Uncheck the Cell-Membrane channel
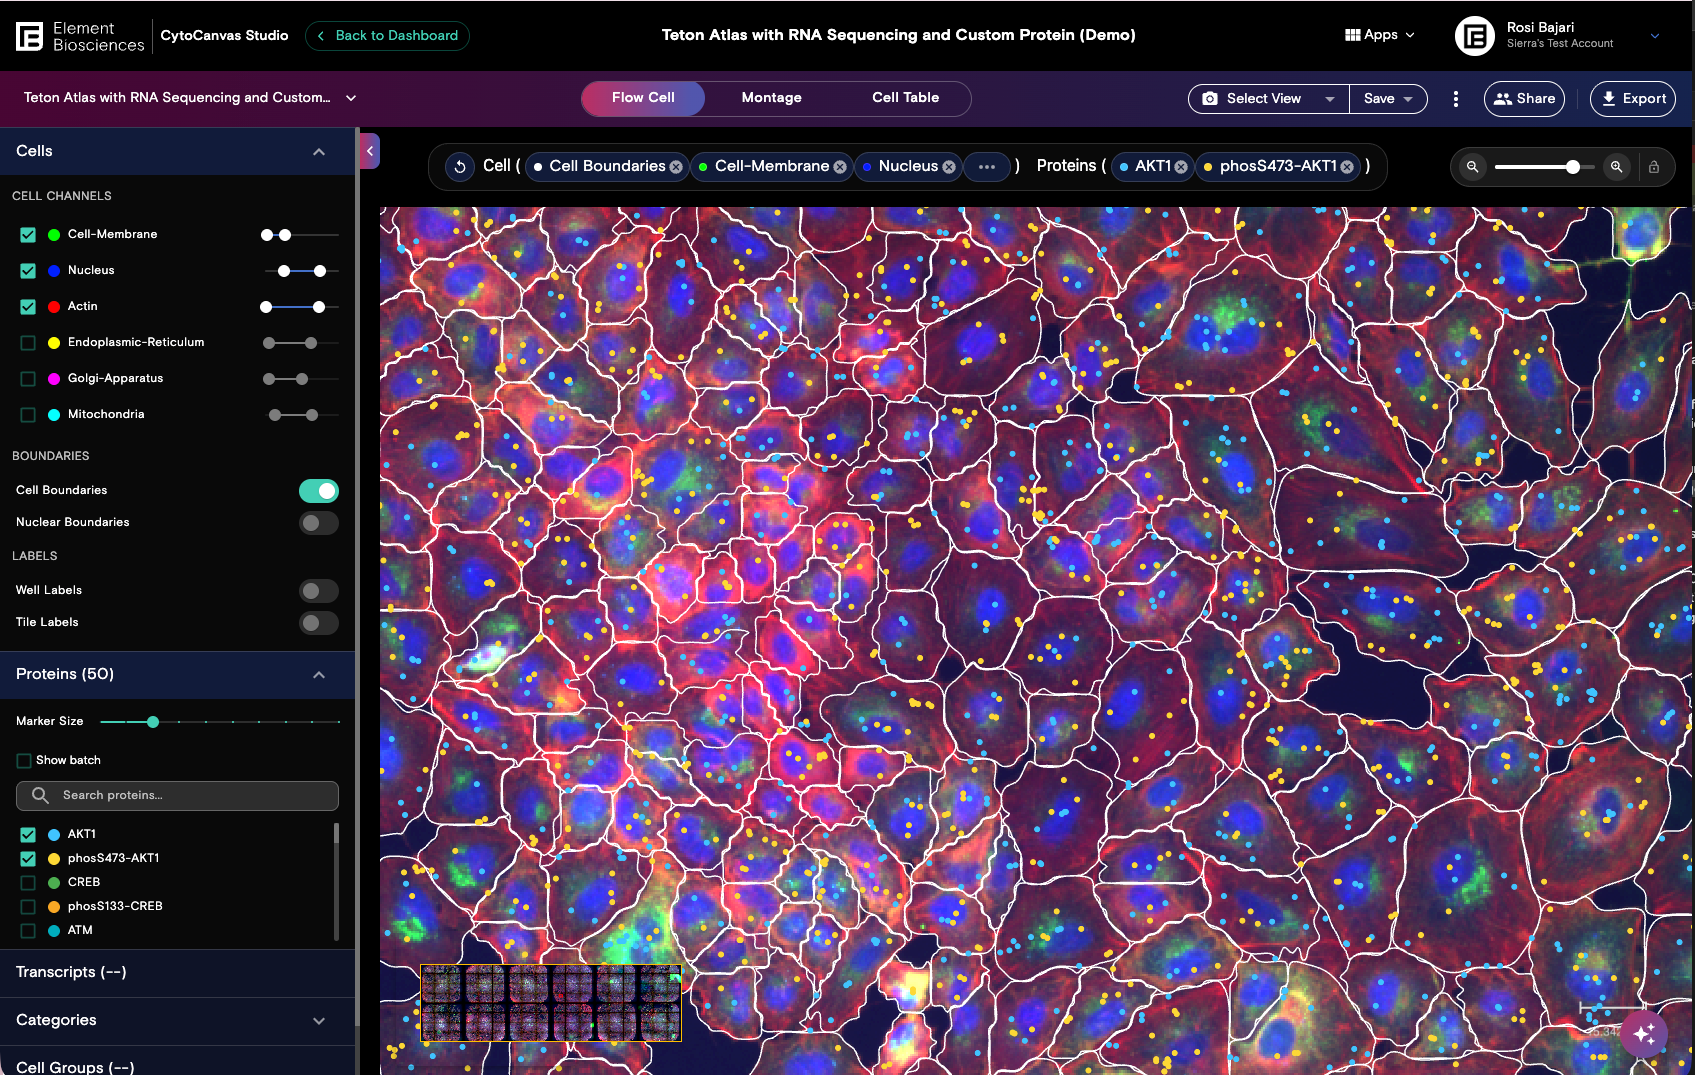 tap(28, 235)
